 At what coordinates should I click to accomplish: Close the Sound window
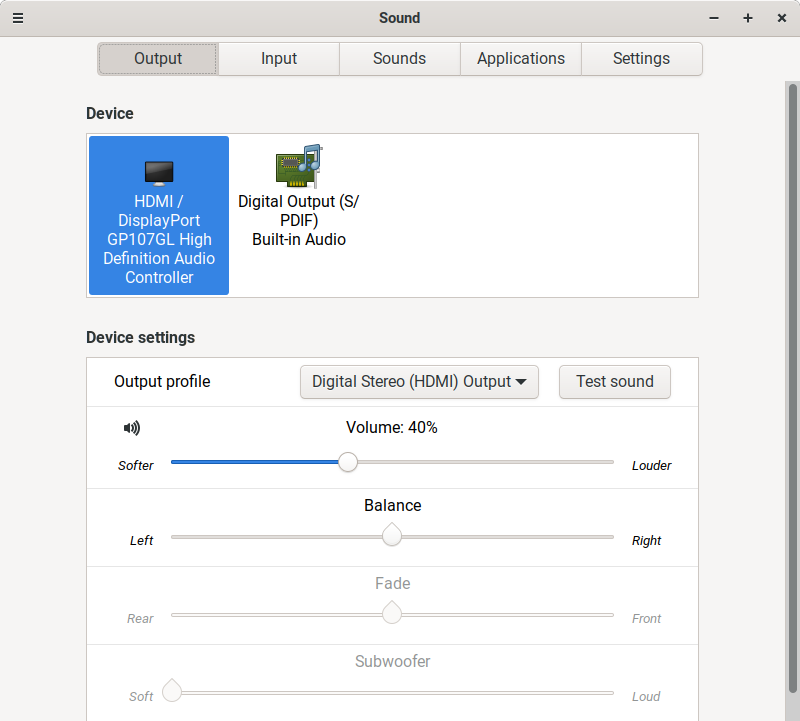(x=781, y=18)
